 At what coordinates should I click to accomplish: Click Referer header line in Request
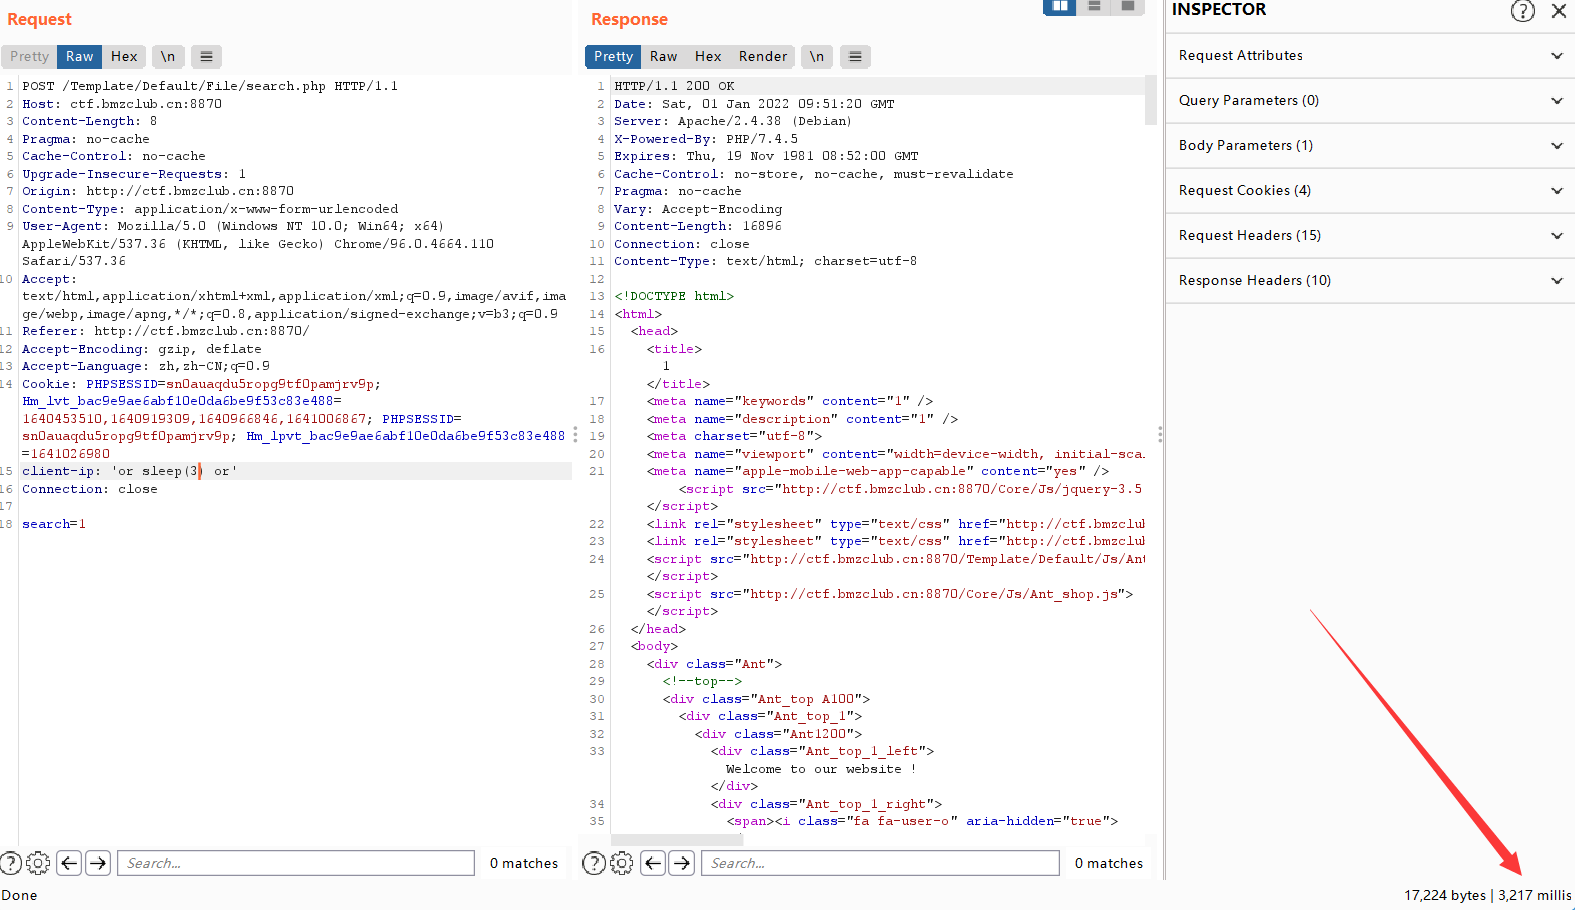click(166, 331)
